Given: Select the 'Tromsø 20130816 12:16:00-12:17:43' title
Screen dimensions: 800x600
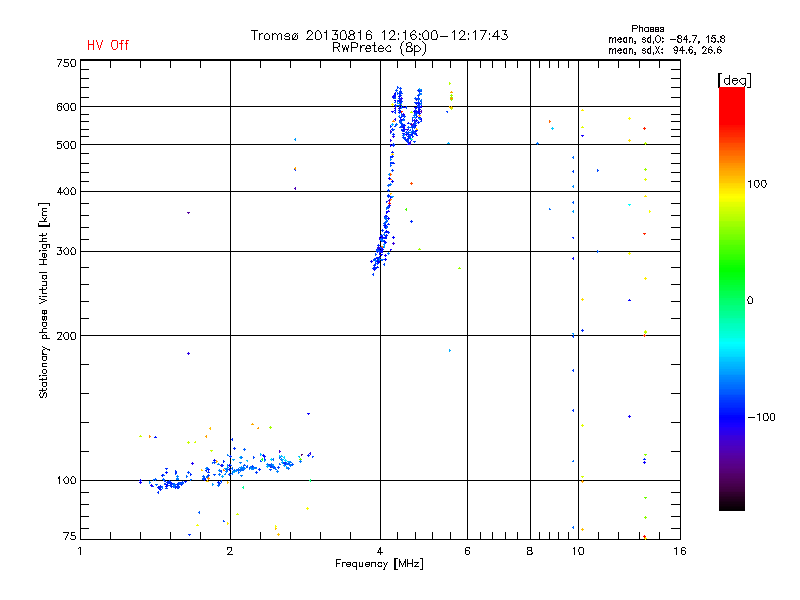Looking at the screenshot, I should click(379, 35).
